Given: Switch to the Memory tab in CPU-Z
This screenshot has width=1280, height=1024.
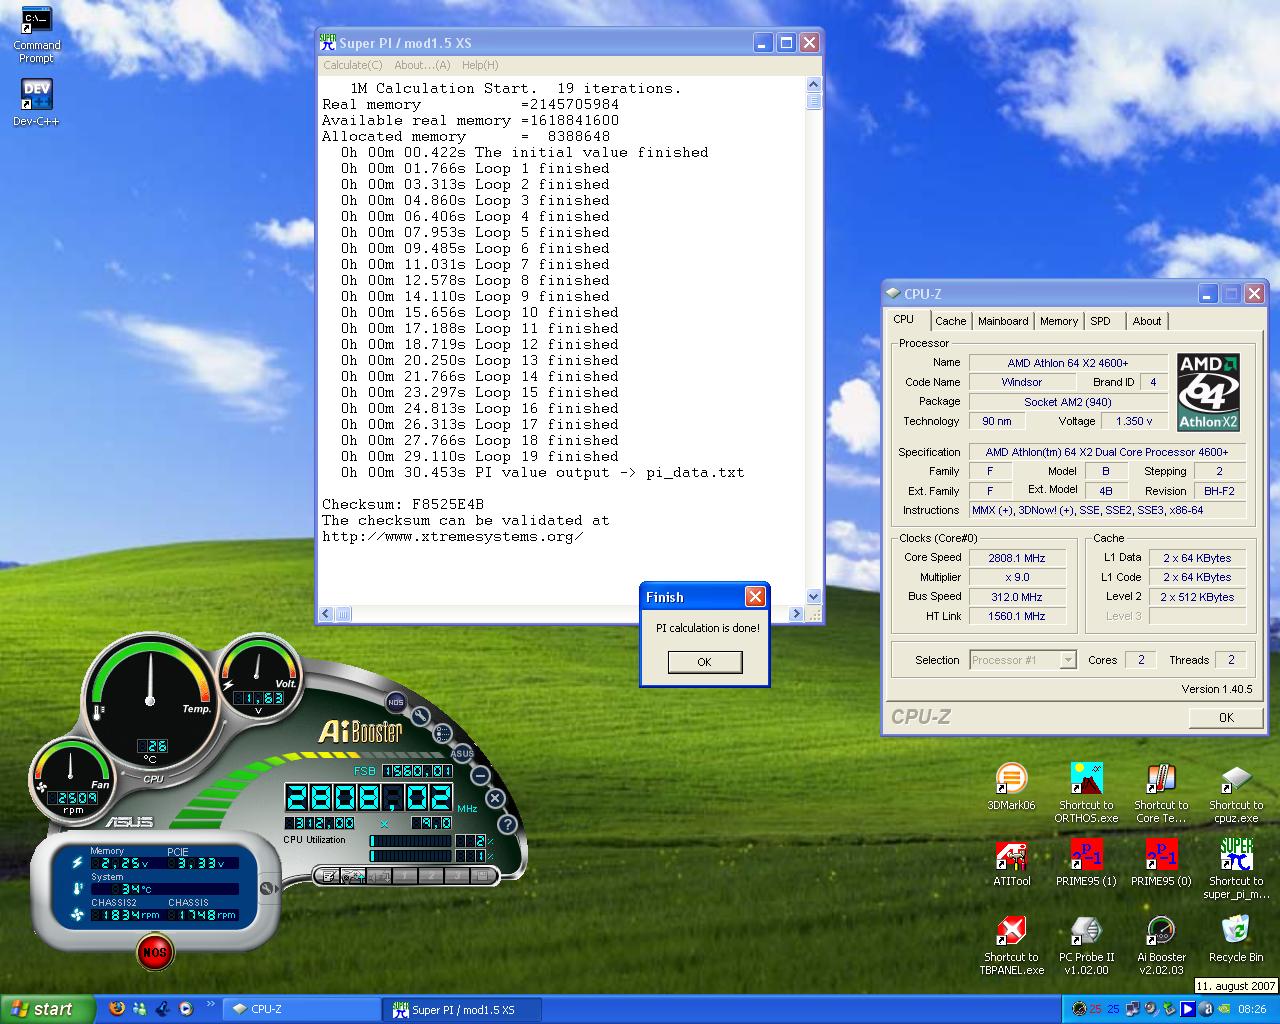Looking at the screenshot, I should [1059, 321].
